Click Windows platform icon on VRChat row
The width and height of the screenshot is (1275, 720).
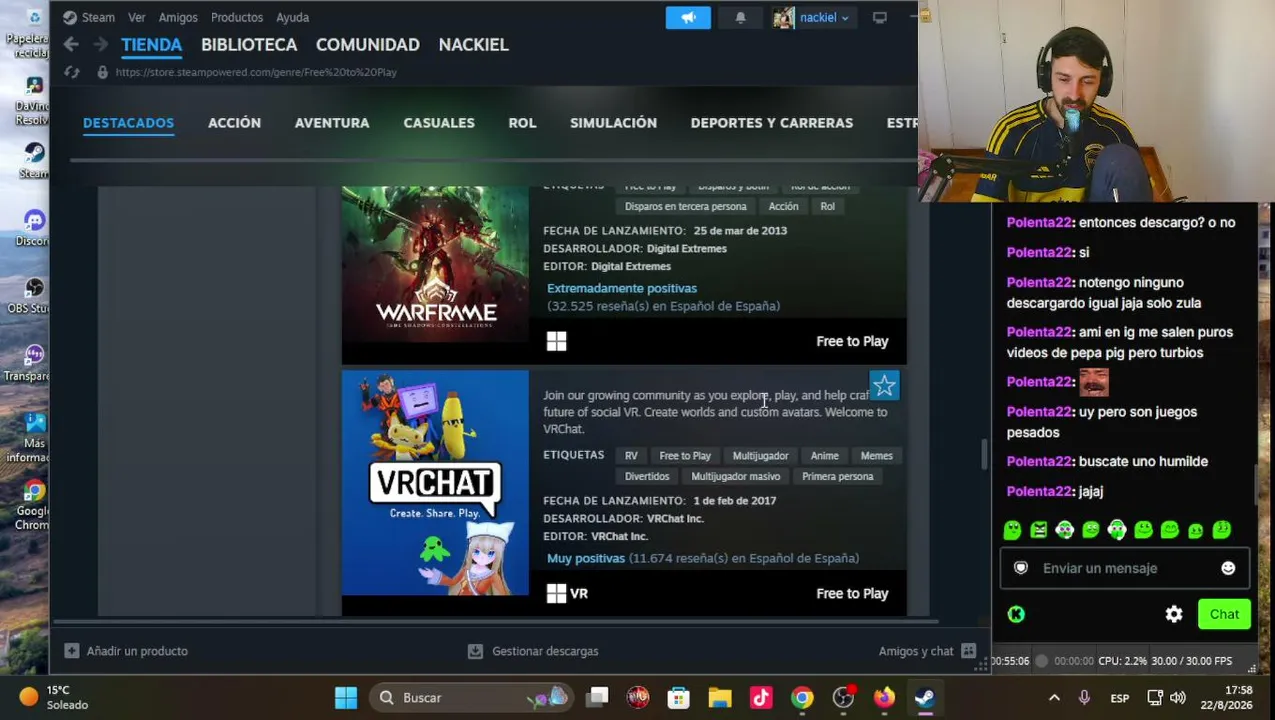click(556, 593)
